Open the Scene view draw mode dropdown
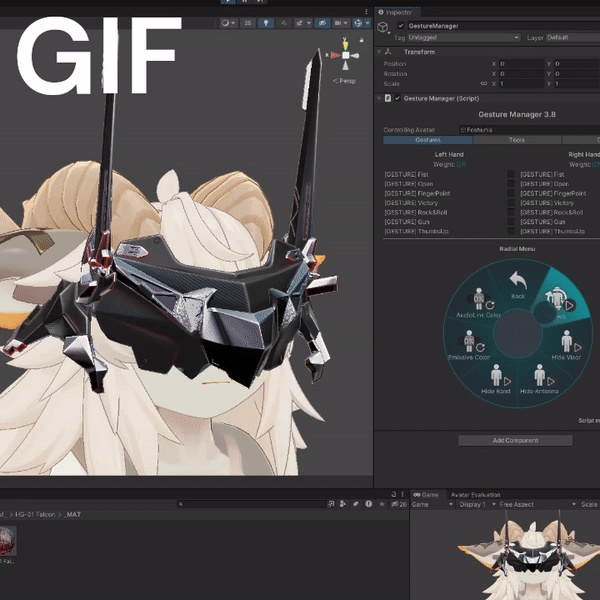 [228, 23]
